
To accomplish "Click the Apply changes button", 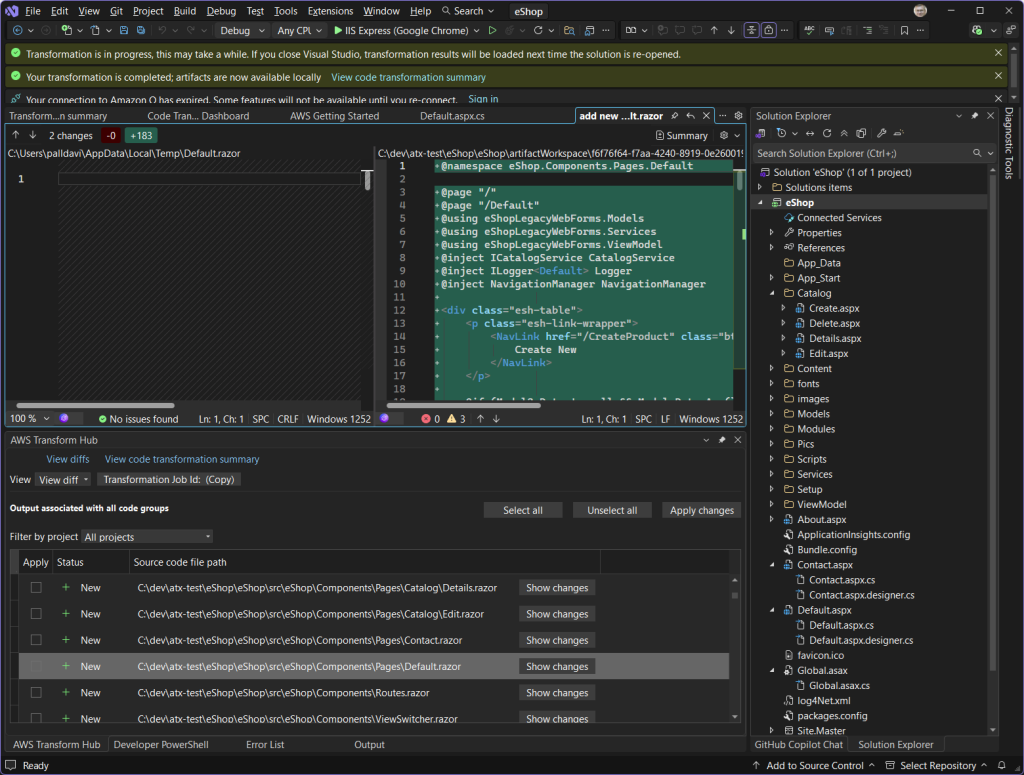I will pos(701,510).
